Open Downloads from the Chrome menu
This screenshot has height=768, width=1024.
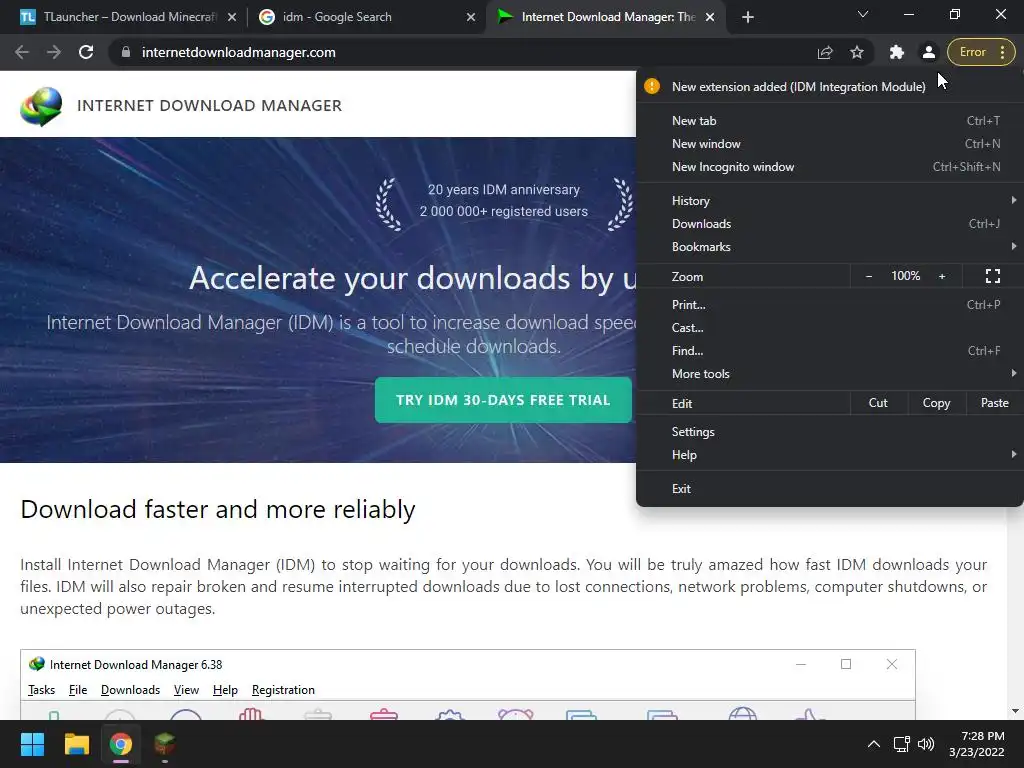tap(829, 223)
